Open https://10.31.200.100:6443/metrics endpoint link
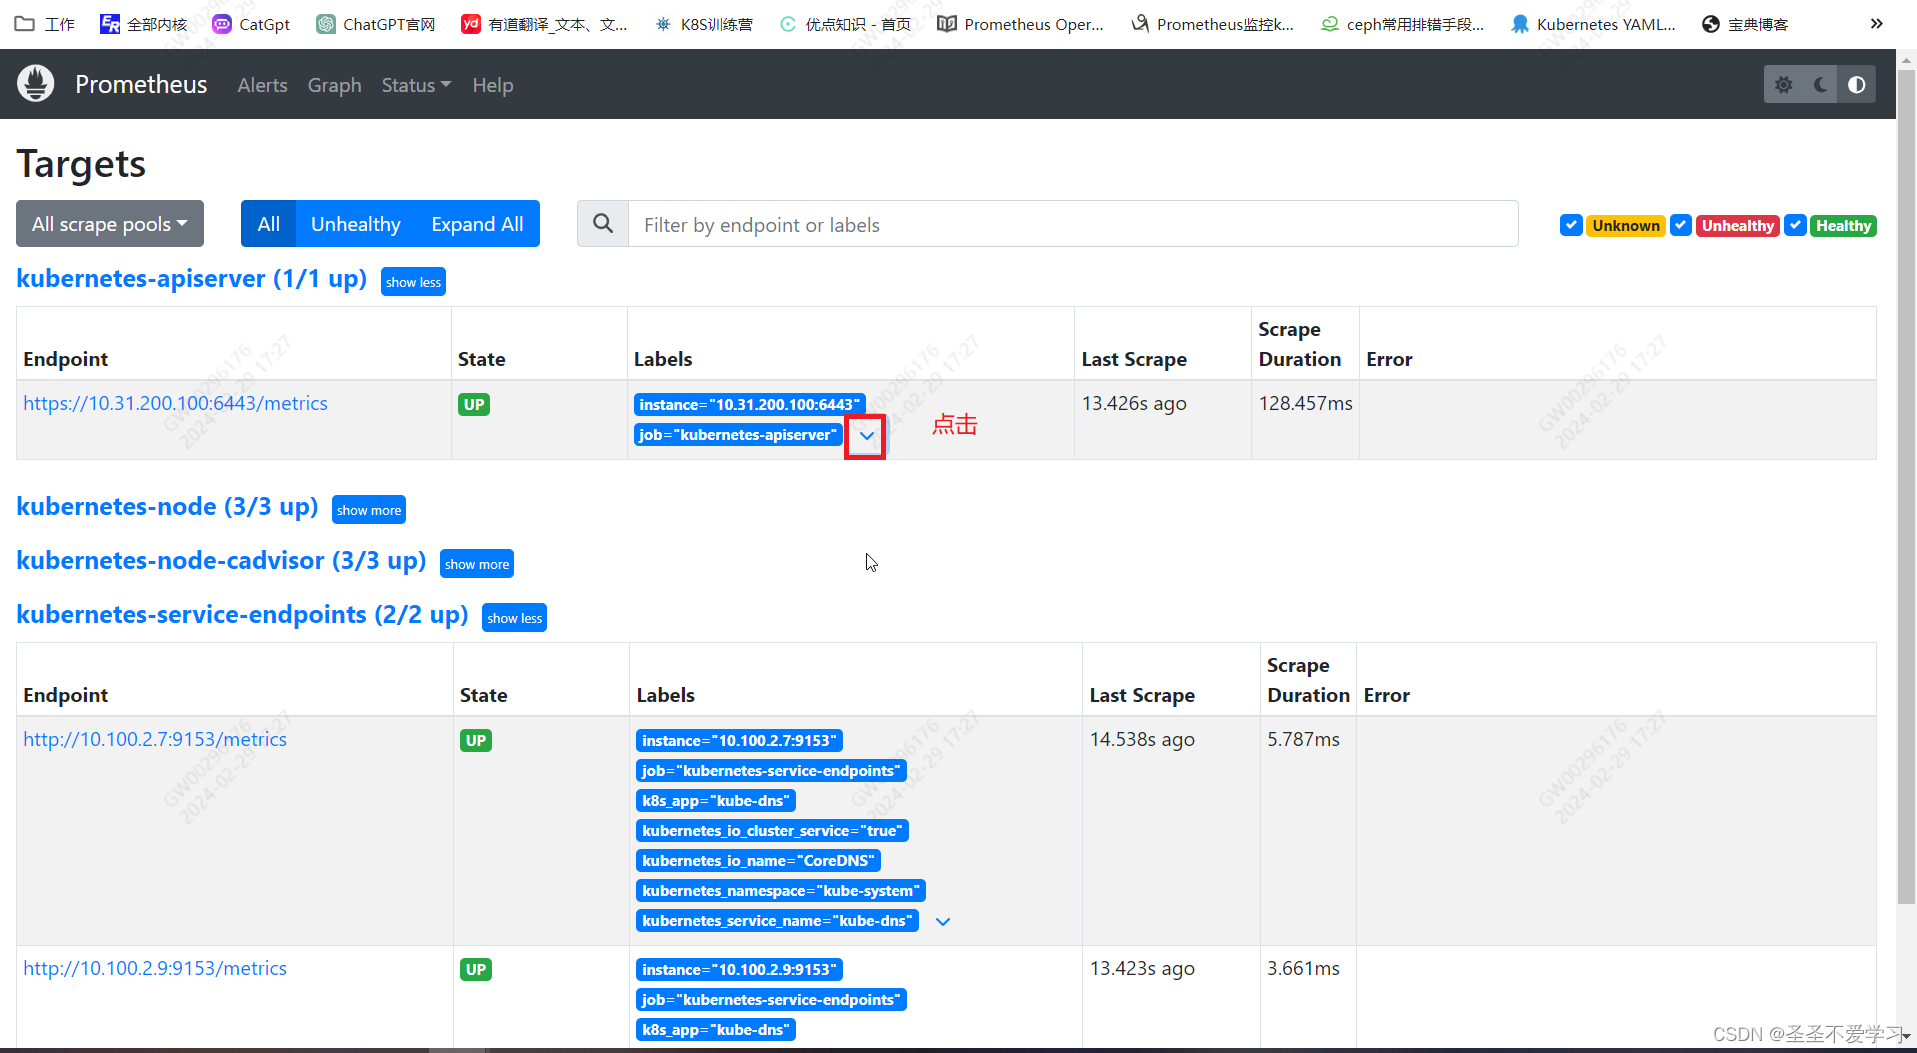1917x1053 pixels. click(x=176, y=403)
